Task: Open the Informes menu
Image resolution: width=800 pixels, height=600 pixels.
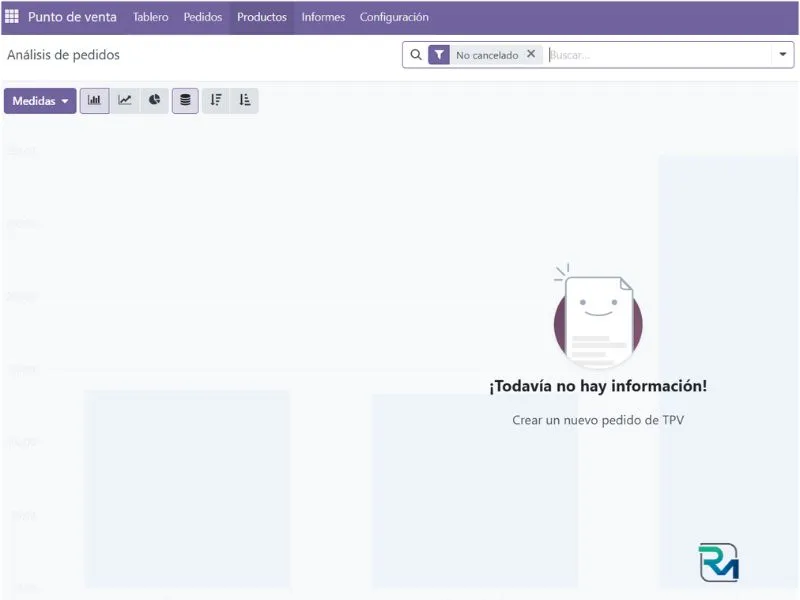Action: tap(323, 17)
